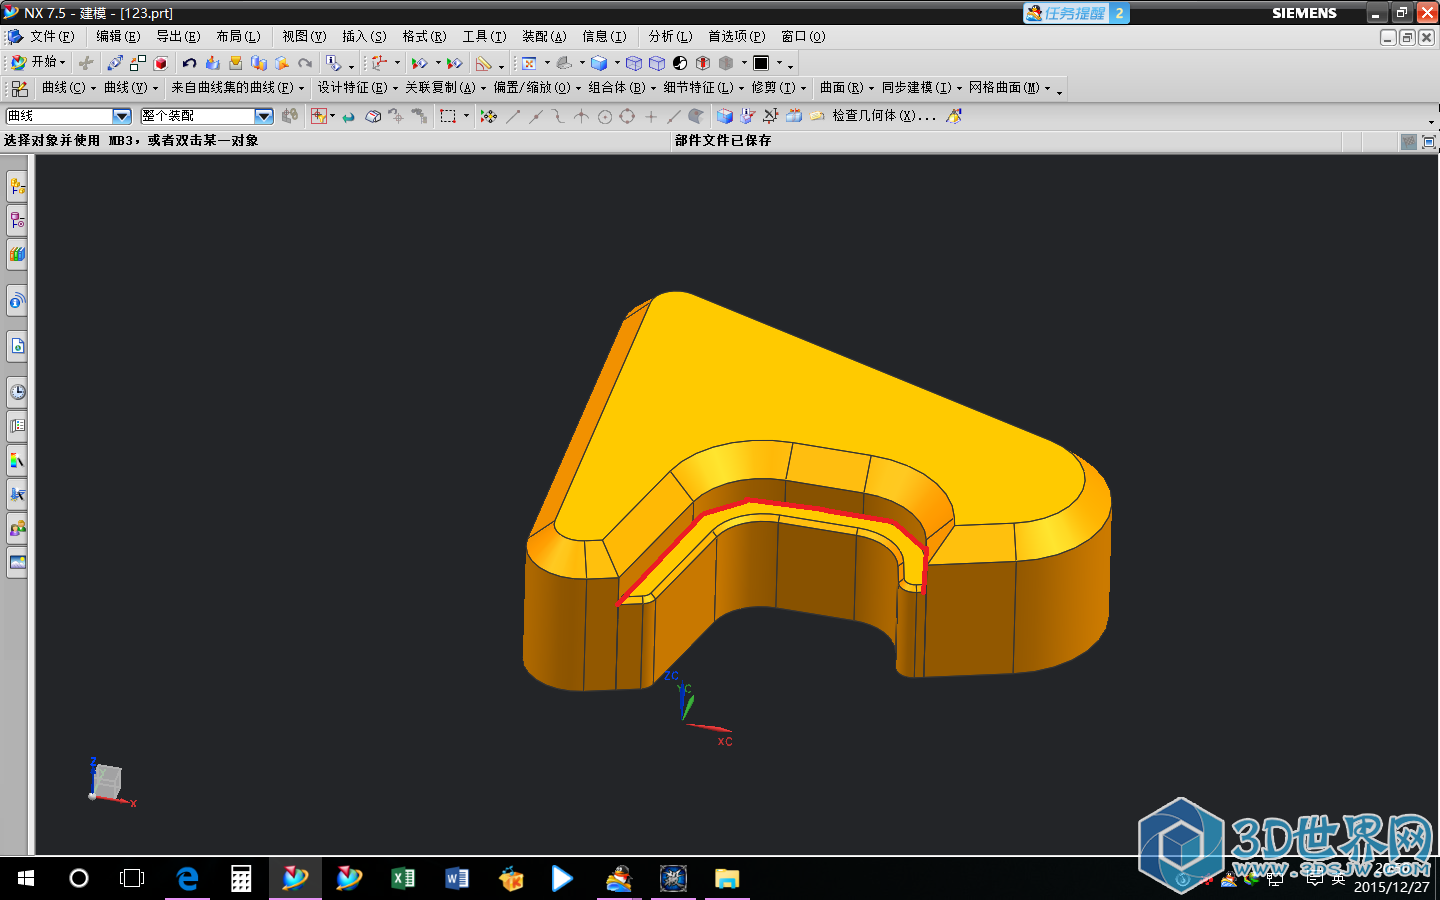1440x900 pixels.
Task: Select the Shaded with Edges cube icon
Action: coord(599,63)
